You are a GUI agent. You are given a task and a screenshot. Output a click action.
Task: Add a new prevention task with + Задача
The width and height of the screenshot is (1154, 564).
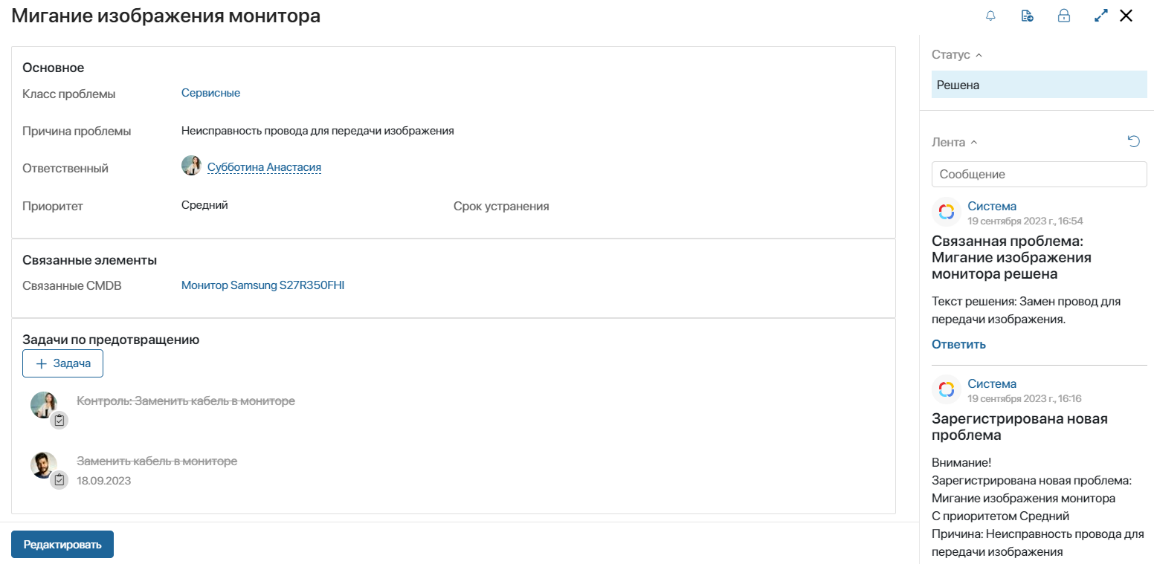tap(63, 364)
